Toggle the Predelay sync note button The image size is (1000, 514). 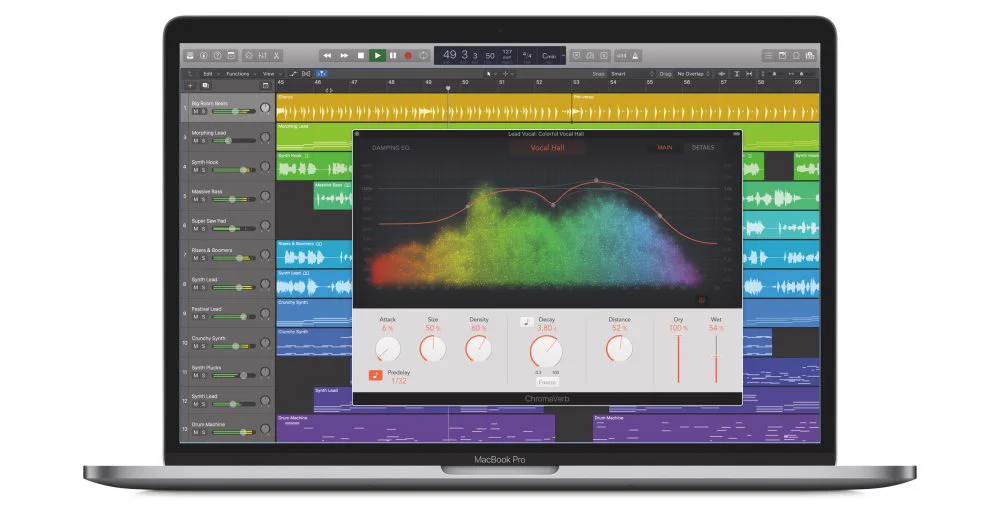point(376,376)
